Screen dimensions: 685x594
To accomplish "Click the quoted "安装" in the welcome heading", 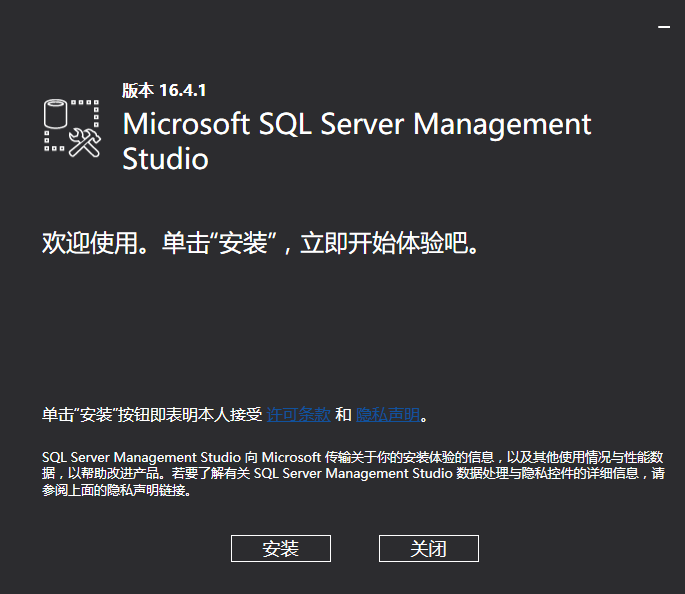I will [242, 243].
